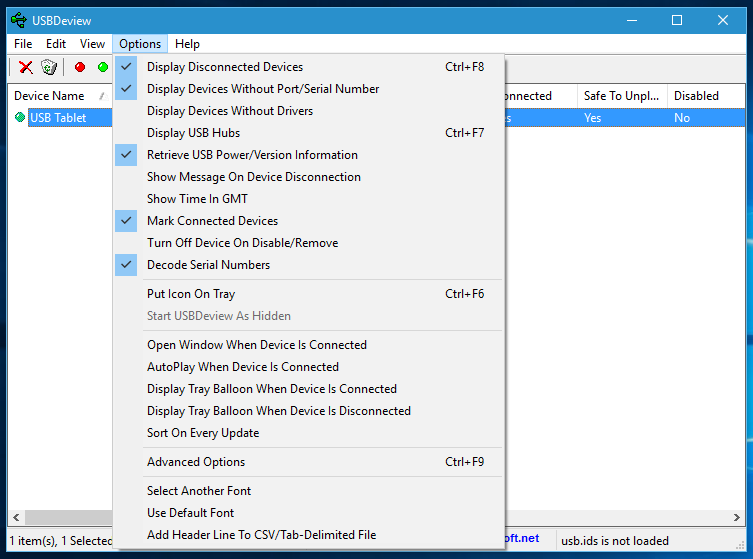Toggle Display Devices Without Port/Serial Number
This screenshot has width=753, height=559.
point(309,89)
